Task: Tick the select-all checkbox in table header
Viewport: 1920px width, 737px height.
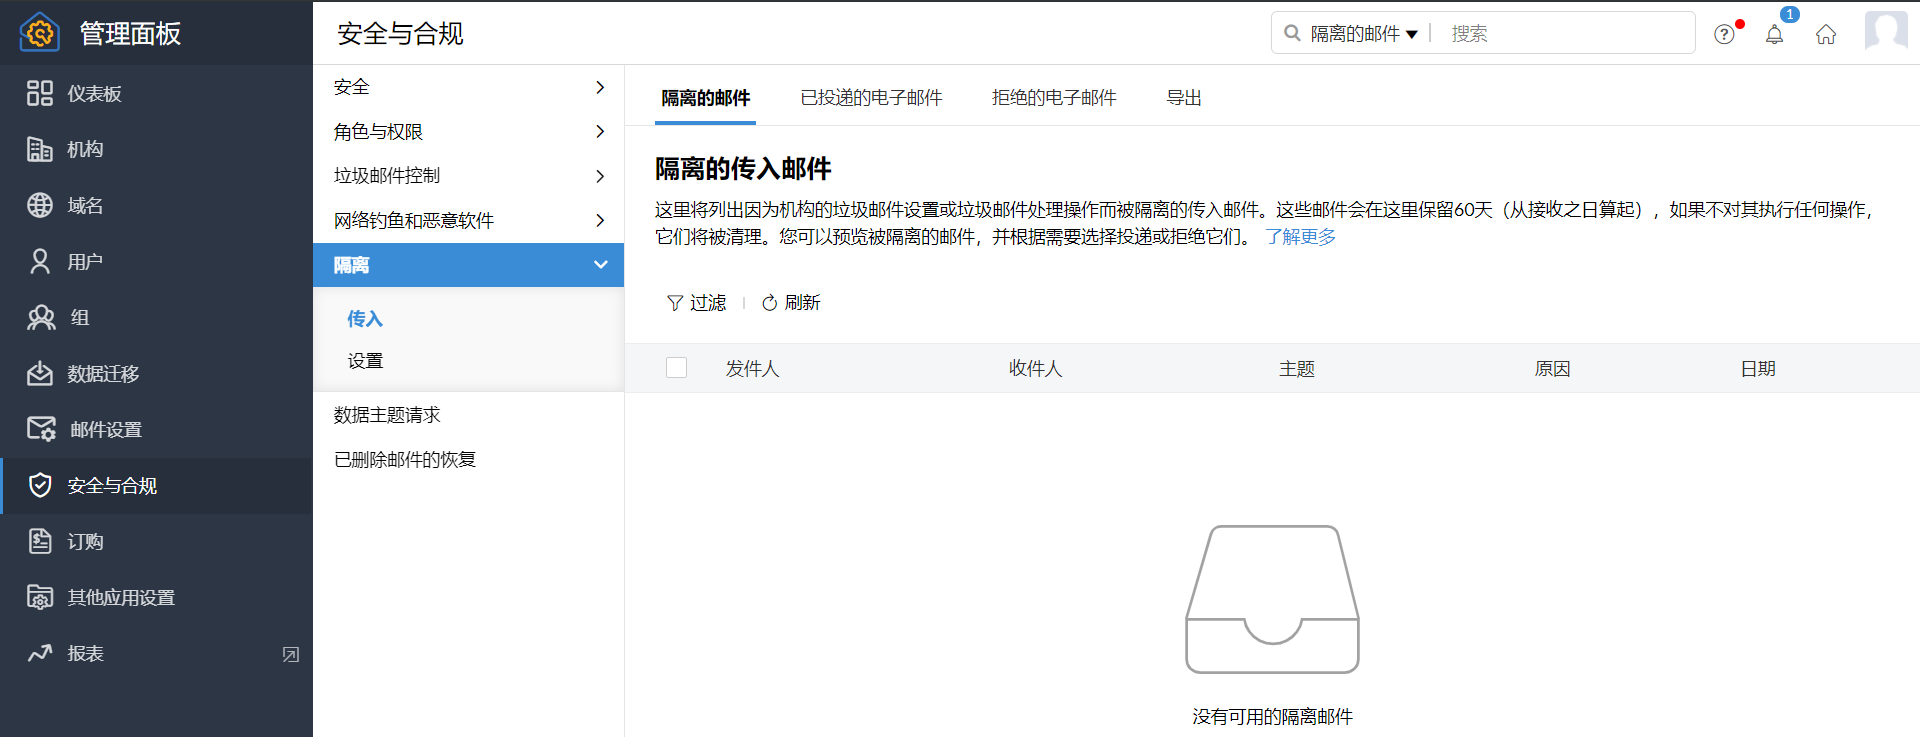Action: tap(676, 368)
